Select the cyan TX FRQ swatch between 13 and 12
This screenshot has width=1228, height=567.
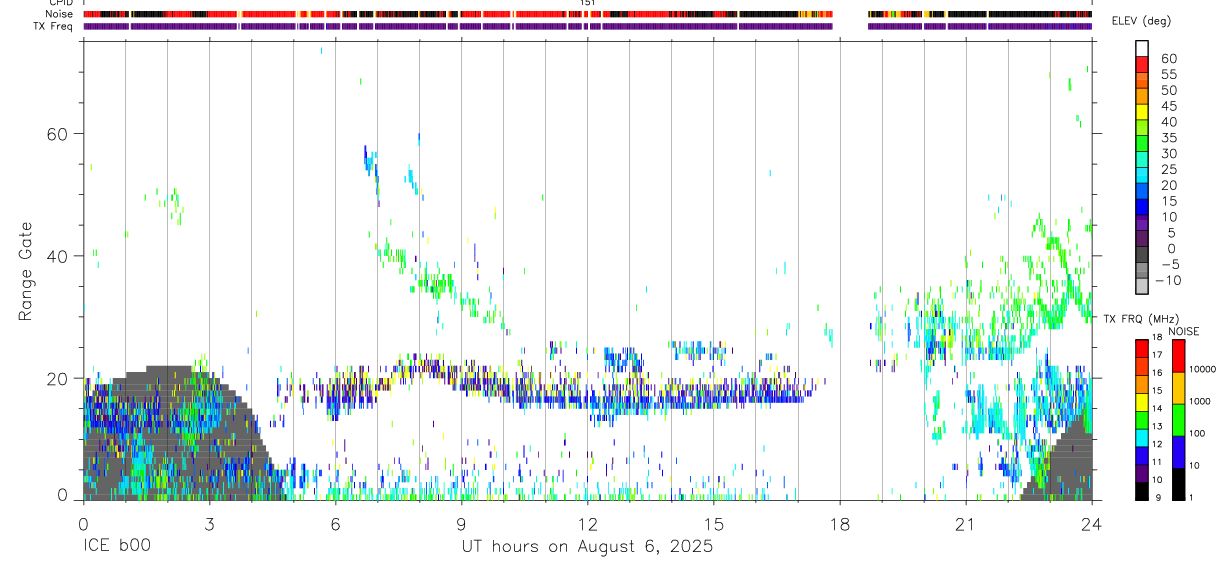(1142, 437)
